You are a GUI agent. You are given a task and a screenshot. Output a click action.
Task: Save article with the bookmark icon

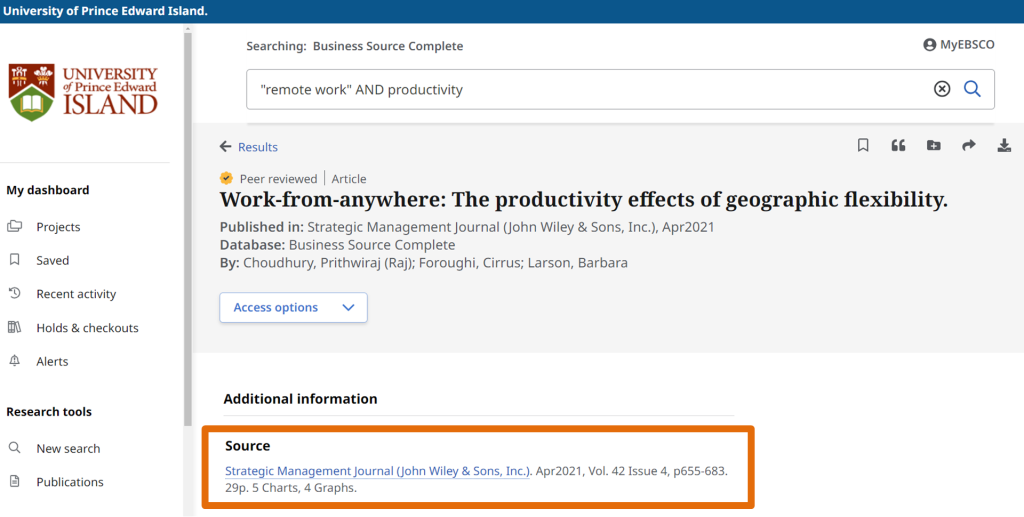[x=863, y=145]
